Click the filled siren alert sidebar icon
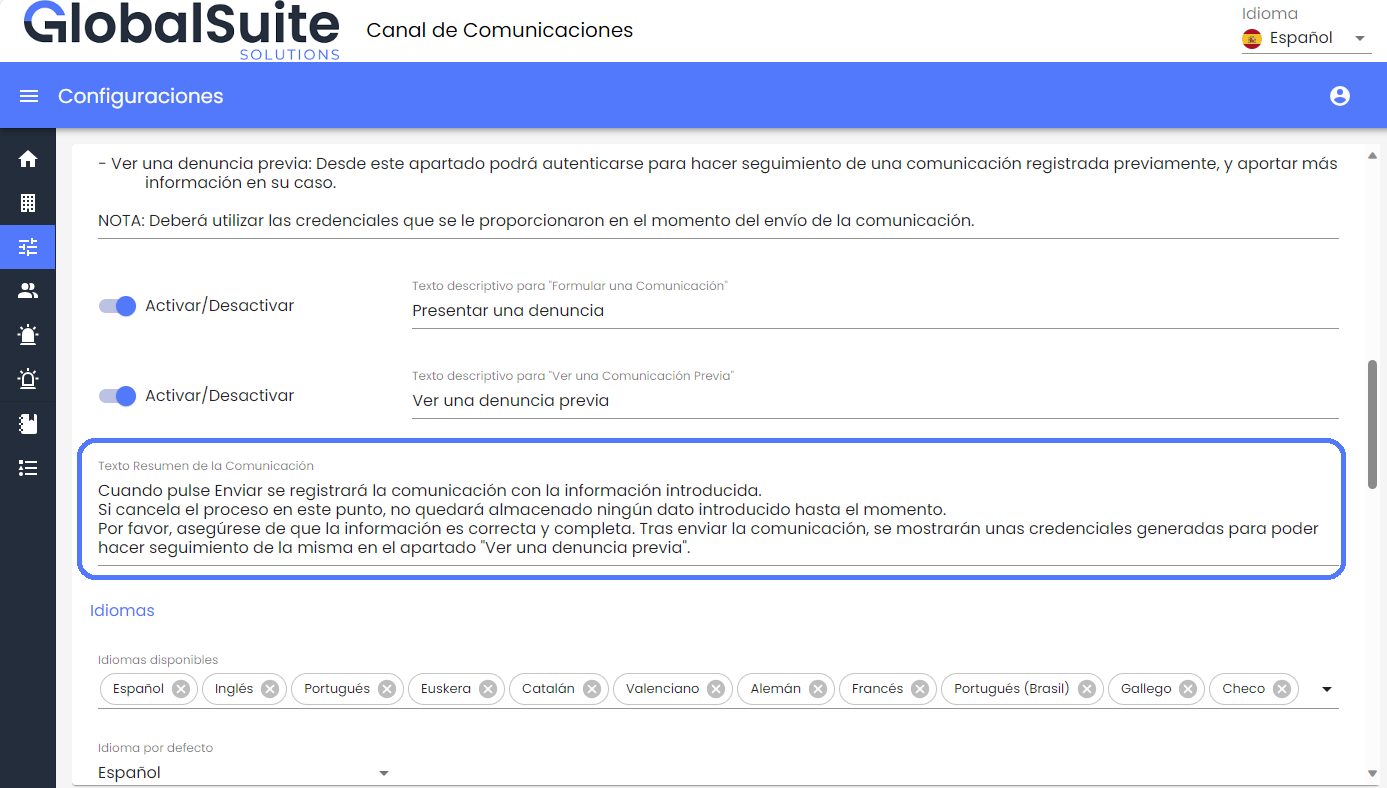This screenshot has width=1387, height=788. coord(28,335)
